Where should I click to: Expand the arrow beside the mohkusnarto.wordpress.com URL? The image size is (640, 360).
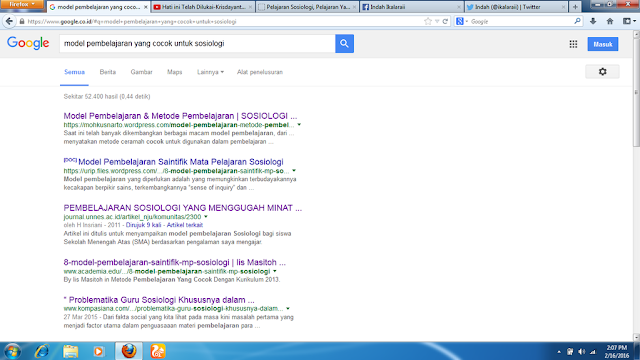(299, 125)
